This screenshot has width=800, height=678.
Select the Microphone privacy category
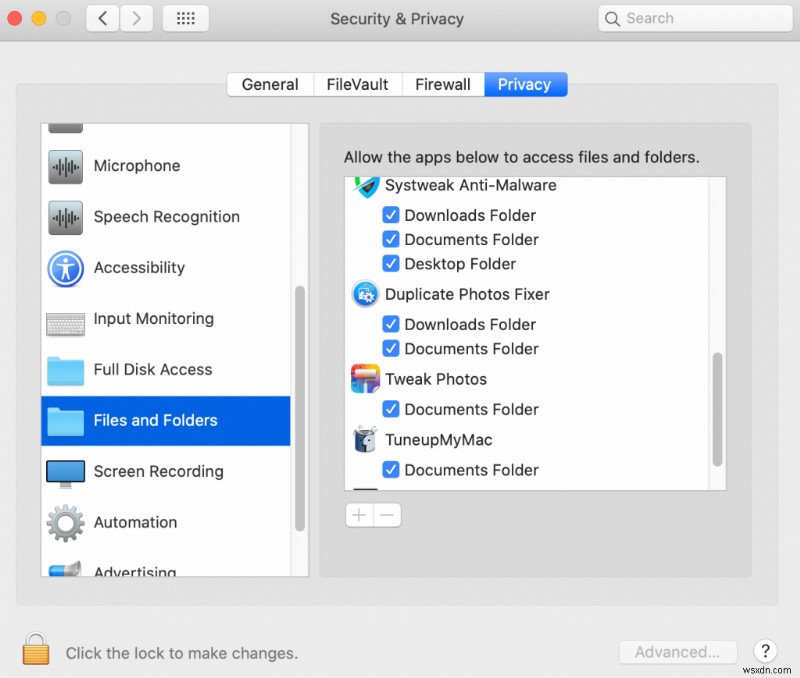[135, 166]
